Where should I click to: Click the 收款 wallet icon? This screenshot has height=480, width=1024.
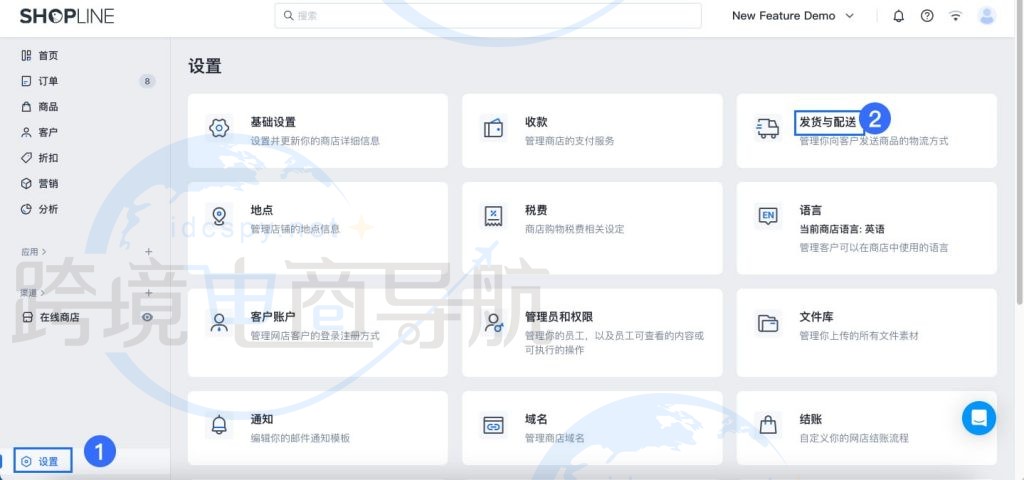tap(493, 128)
